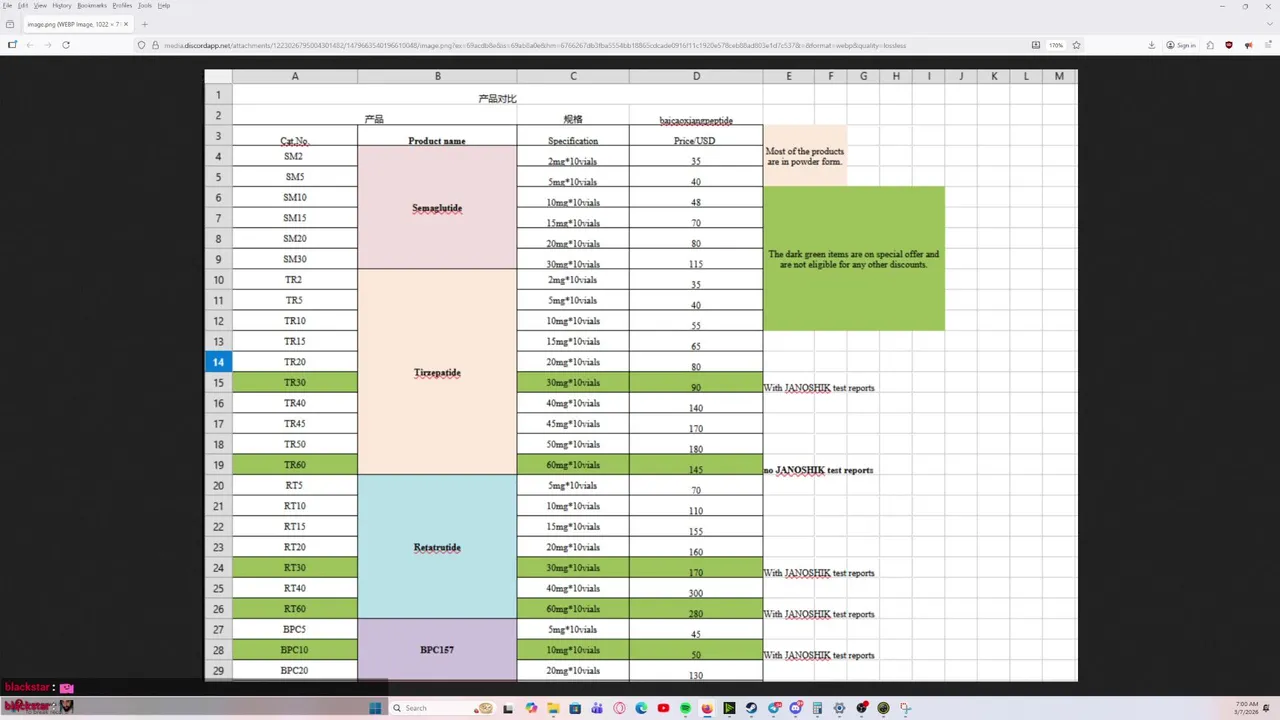Open the Profiles menu
Viewport: 1280px width, 720px height.
[122, 5]
